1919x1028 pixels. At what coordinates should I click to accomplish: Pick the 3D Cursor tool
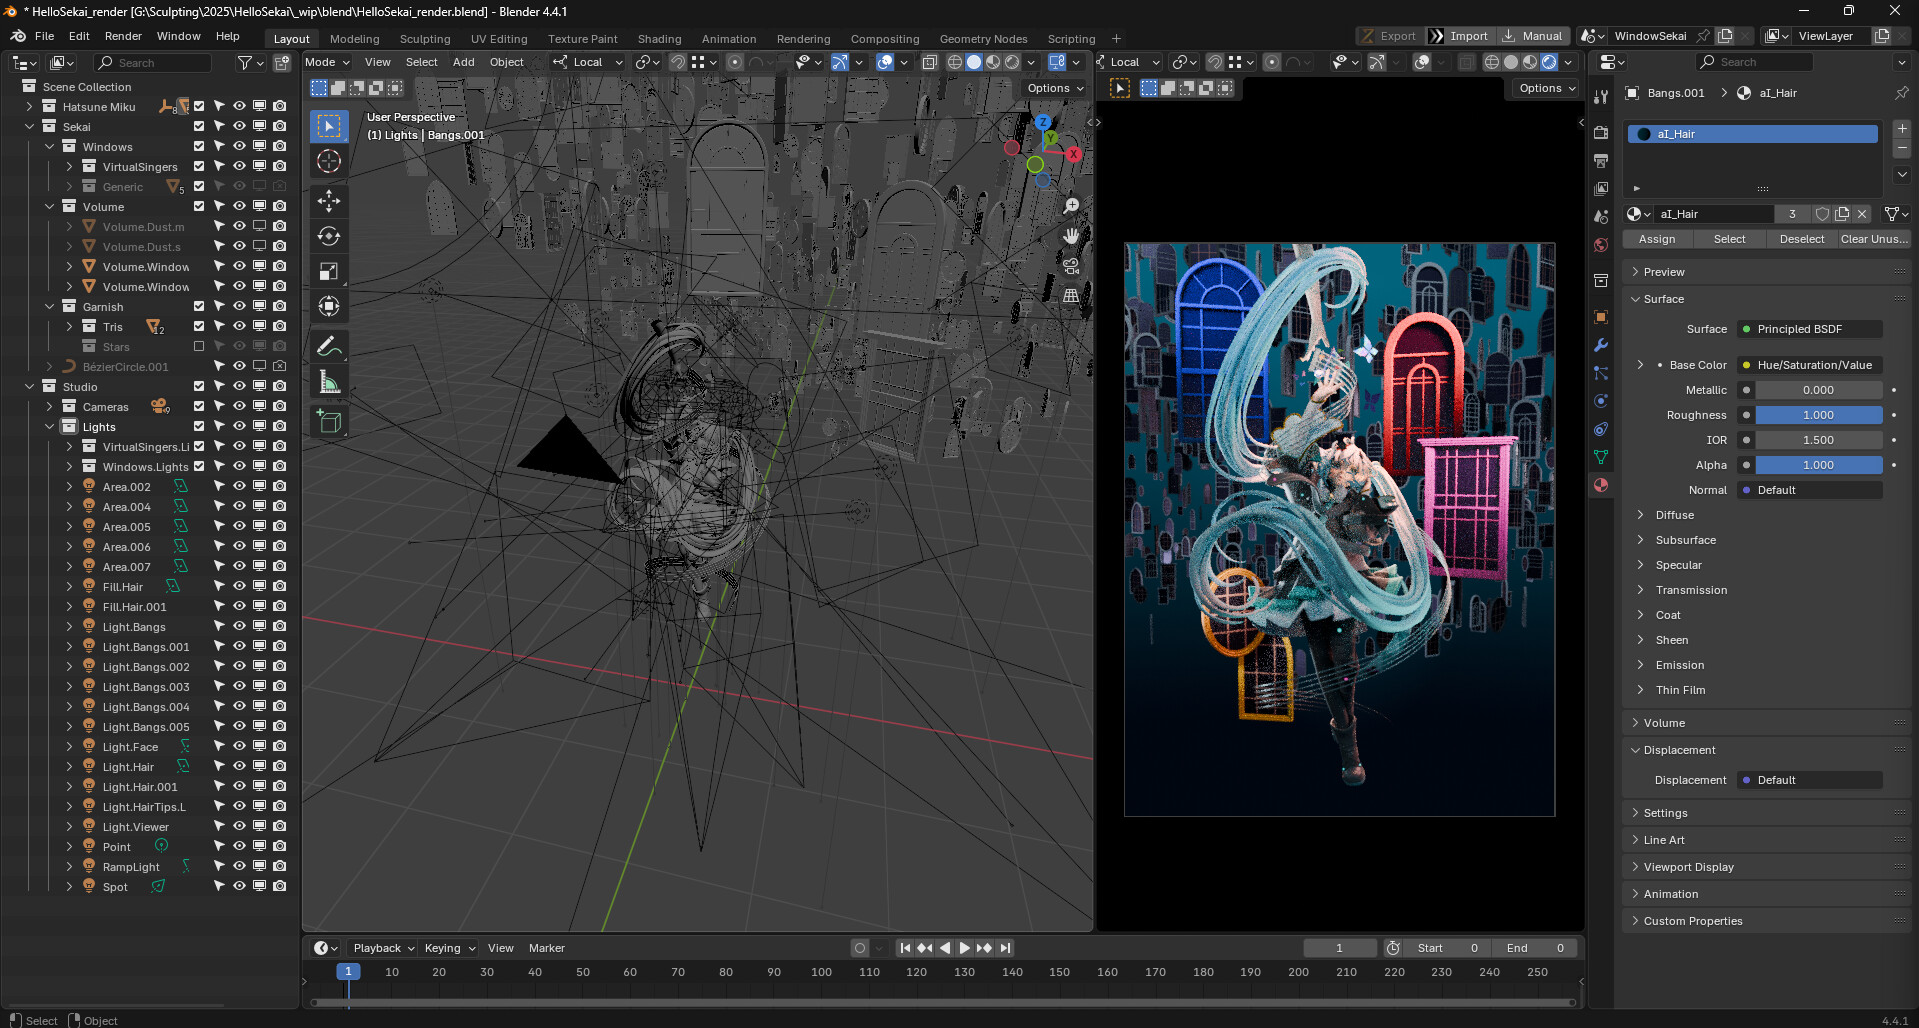coord(329,161)
